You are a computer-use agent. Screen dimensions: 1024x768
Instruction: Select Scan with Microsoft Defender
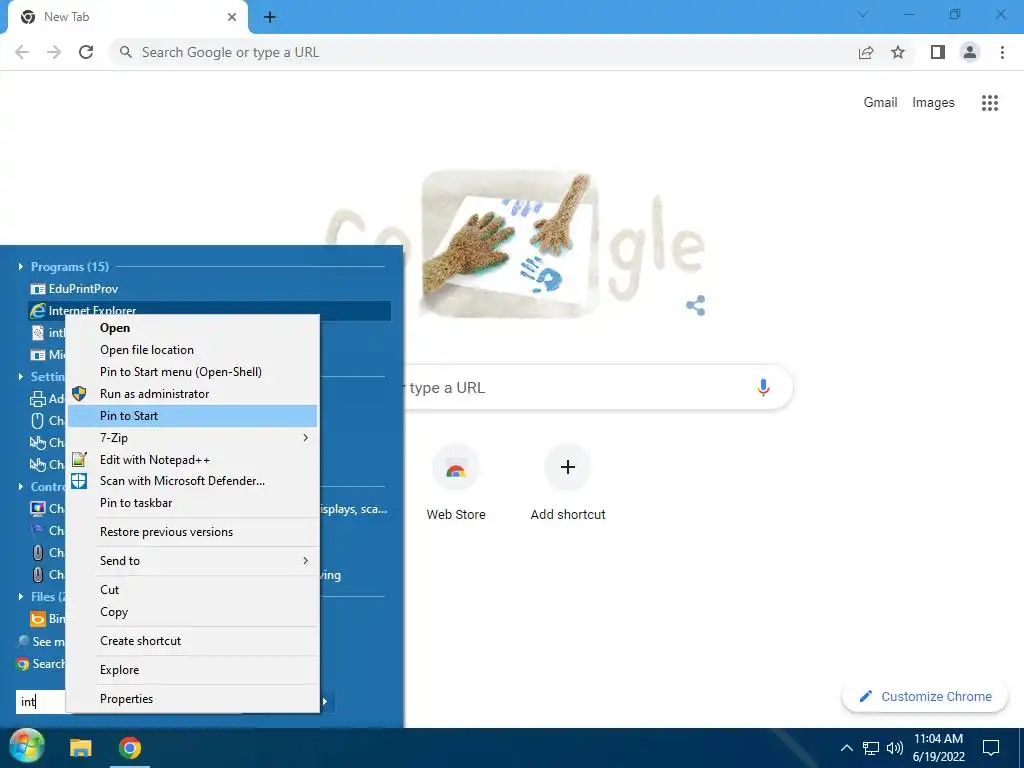click(x=193, y=481)
